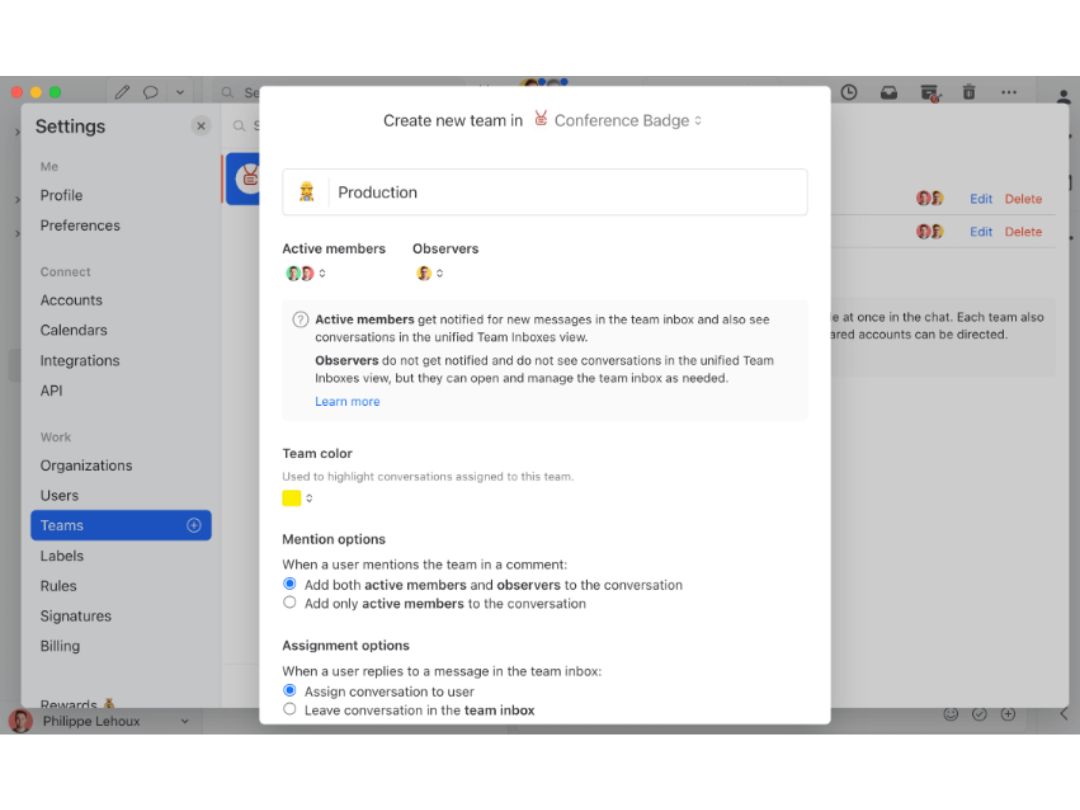Open the Active members selector
The height and width of the screenshot is (810, 1080).
(x=305, y=273)
